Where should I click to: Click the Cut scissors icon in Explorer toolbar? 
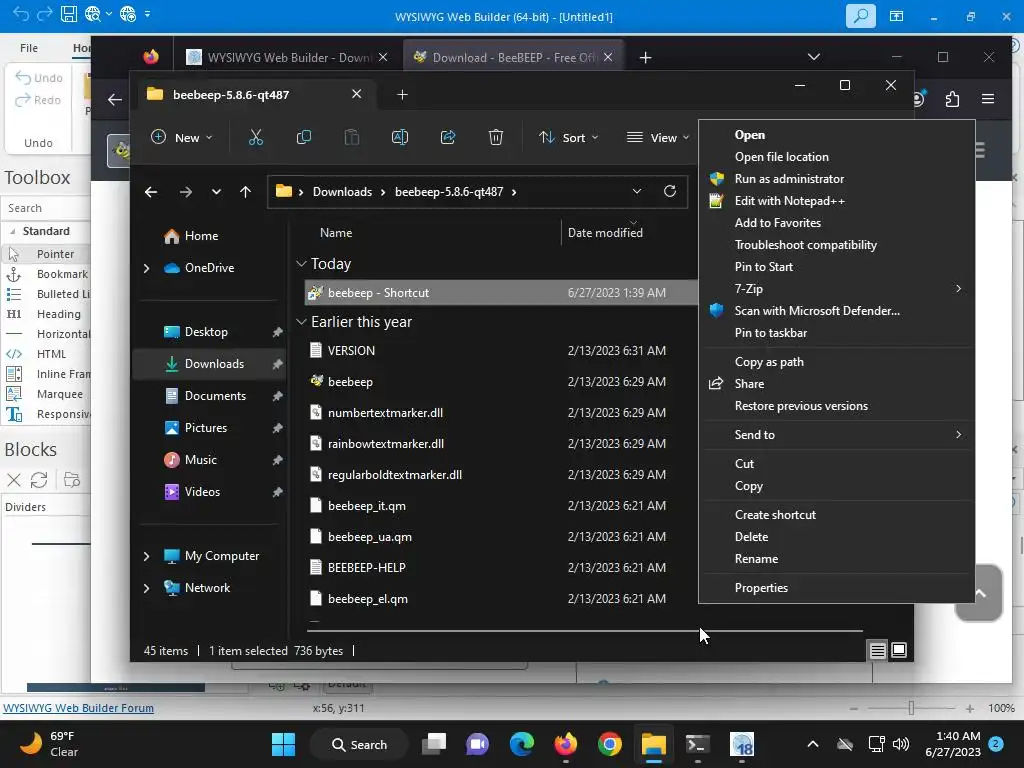[255, 137]
